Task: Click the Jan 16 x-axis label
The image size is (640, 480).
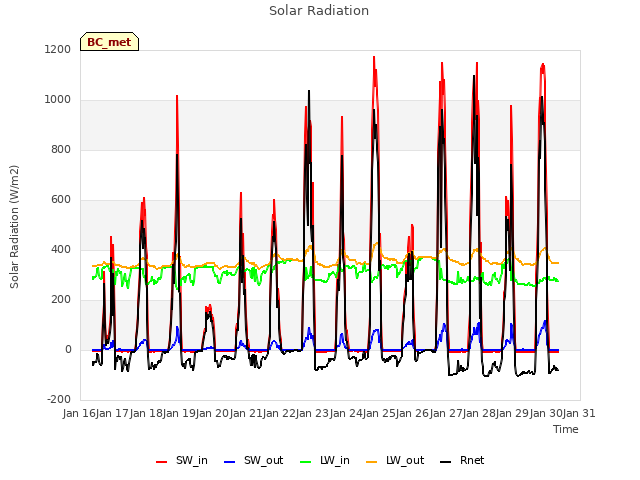Action: click(x=80, y=413)
